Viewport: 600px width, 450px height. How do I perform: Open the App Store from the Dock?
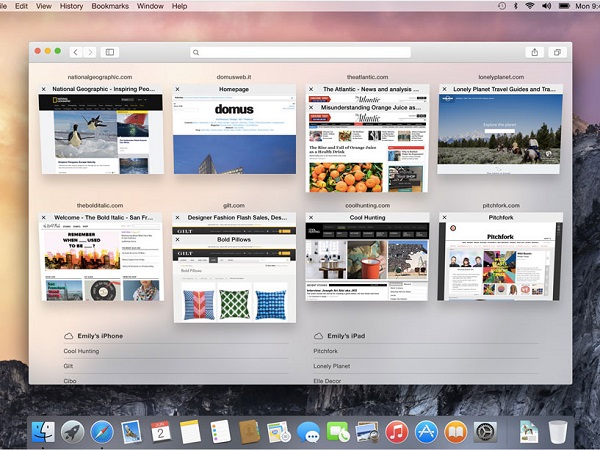point(426,432)
